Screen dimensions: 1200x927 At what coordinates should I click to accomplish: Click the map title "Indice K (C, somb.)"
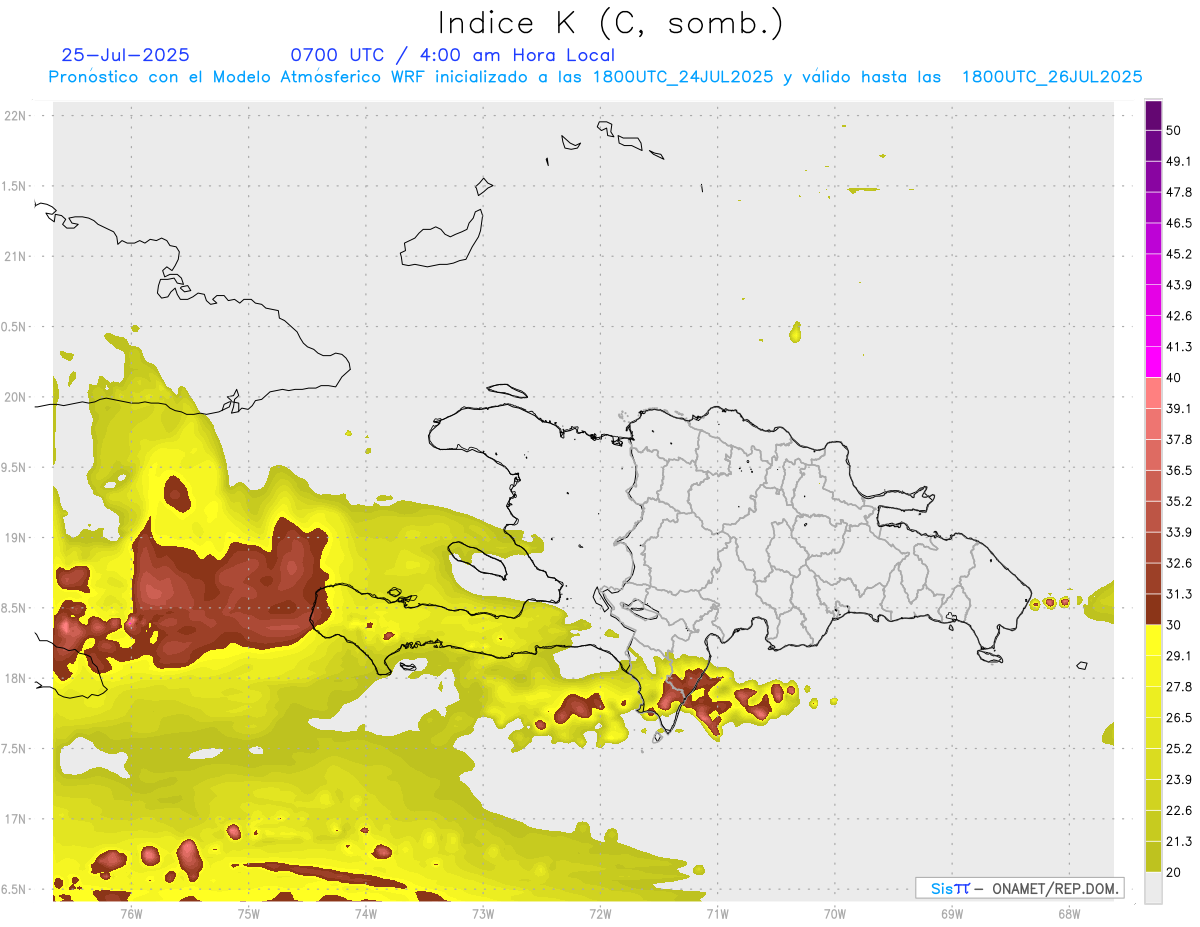pyautogui.click(x=610, y=22)
